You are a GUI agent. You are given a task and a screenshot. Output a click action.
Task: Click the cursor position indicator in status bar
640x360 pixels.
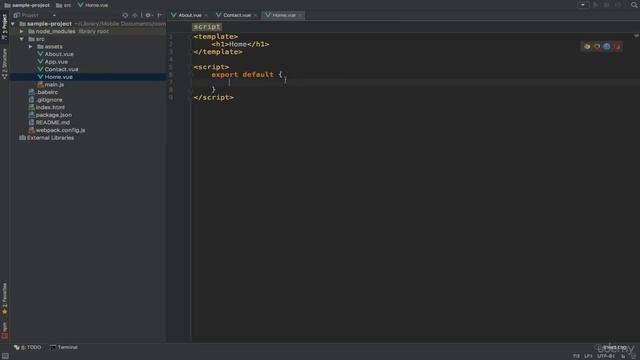576,356
